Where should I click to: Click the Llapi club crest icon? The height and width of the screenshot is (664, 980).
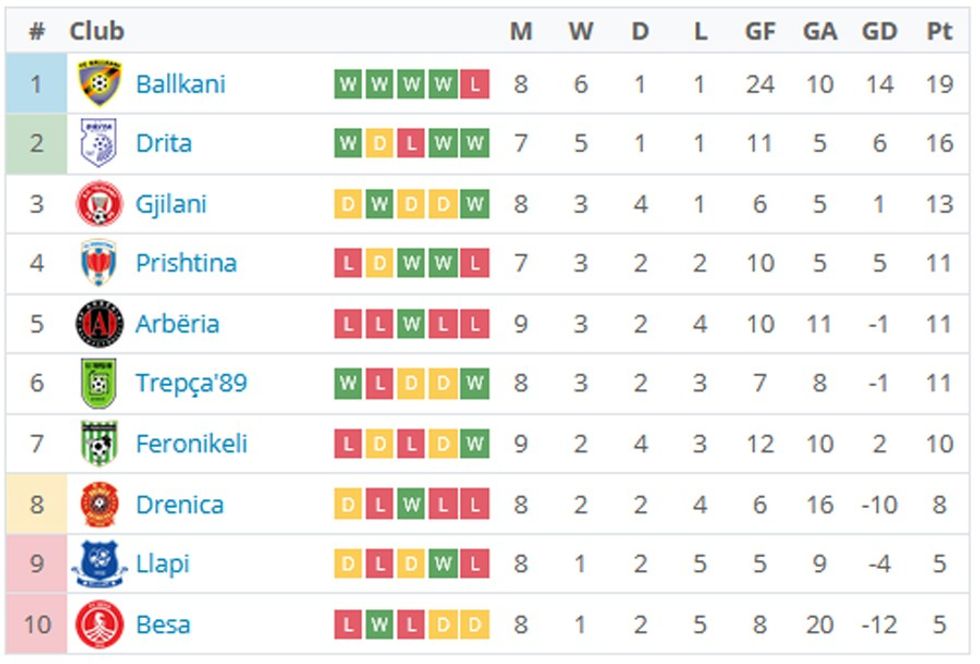(99, 564)
